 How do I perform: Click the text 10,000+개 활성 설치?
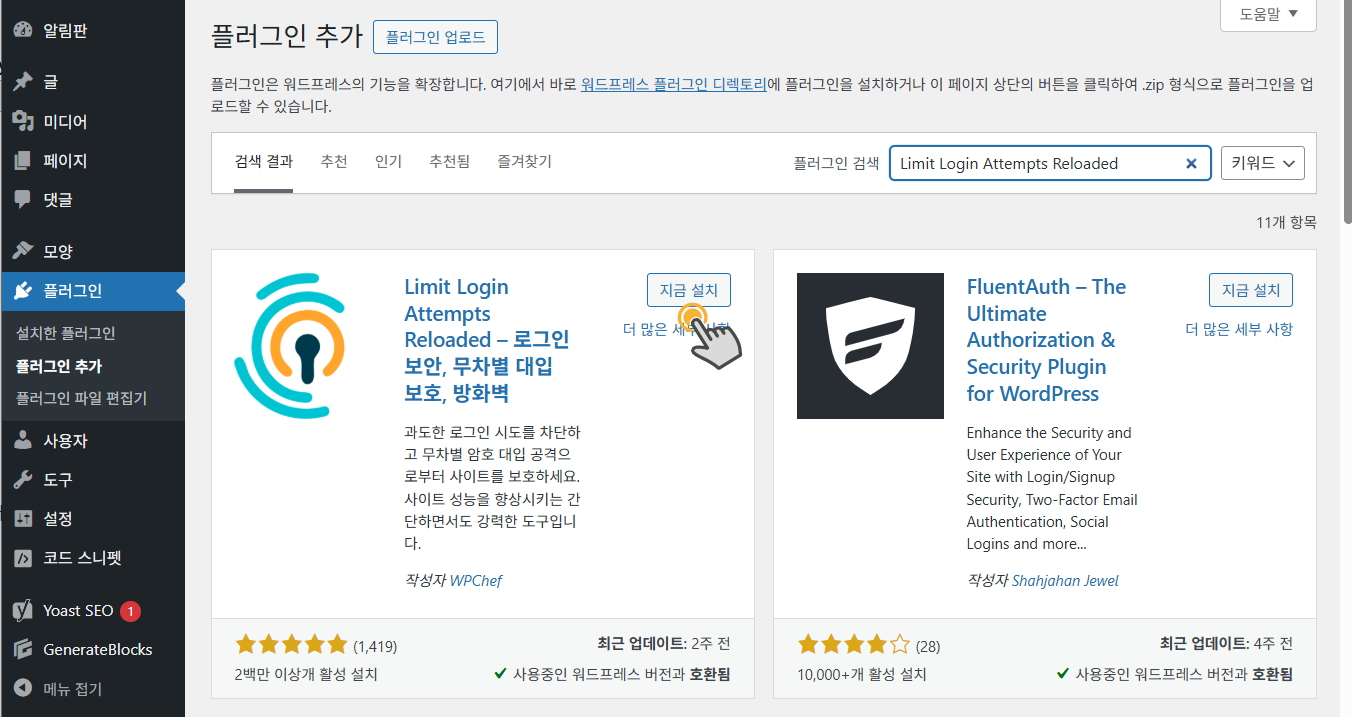pos(862,674)
